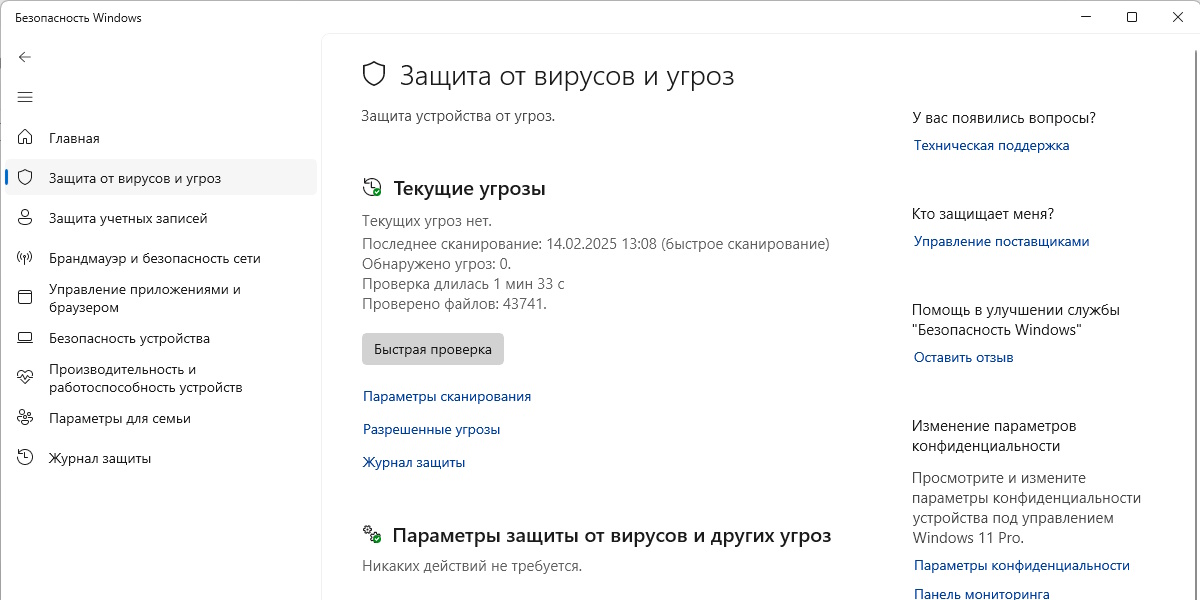This screenshot has height=600, width=1200.
Task: Follow the Техническая поддержка link
Action: click(x=991, y=145)
